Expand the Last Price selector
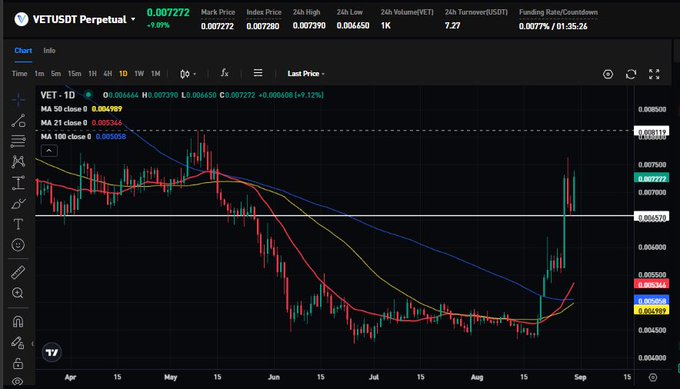Screen dimensions: 680x389 306,74
